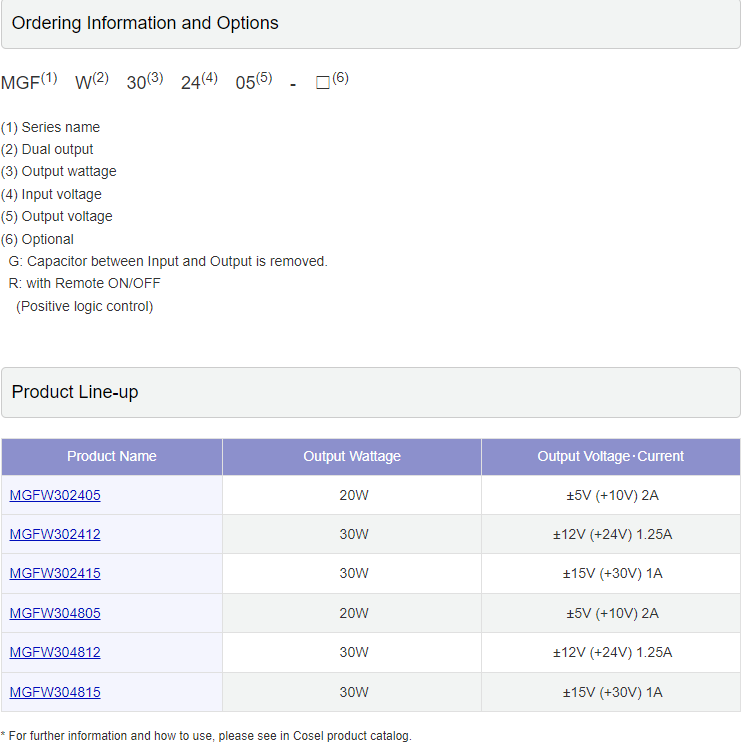The image size is (741, 753).
Task: Click the Output Wattage column header
Action: pyautogui.click(x=352, y=456)
